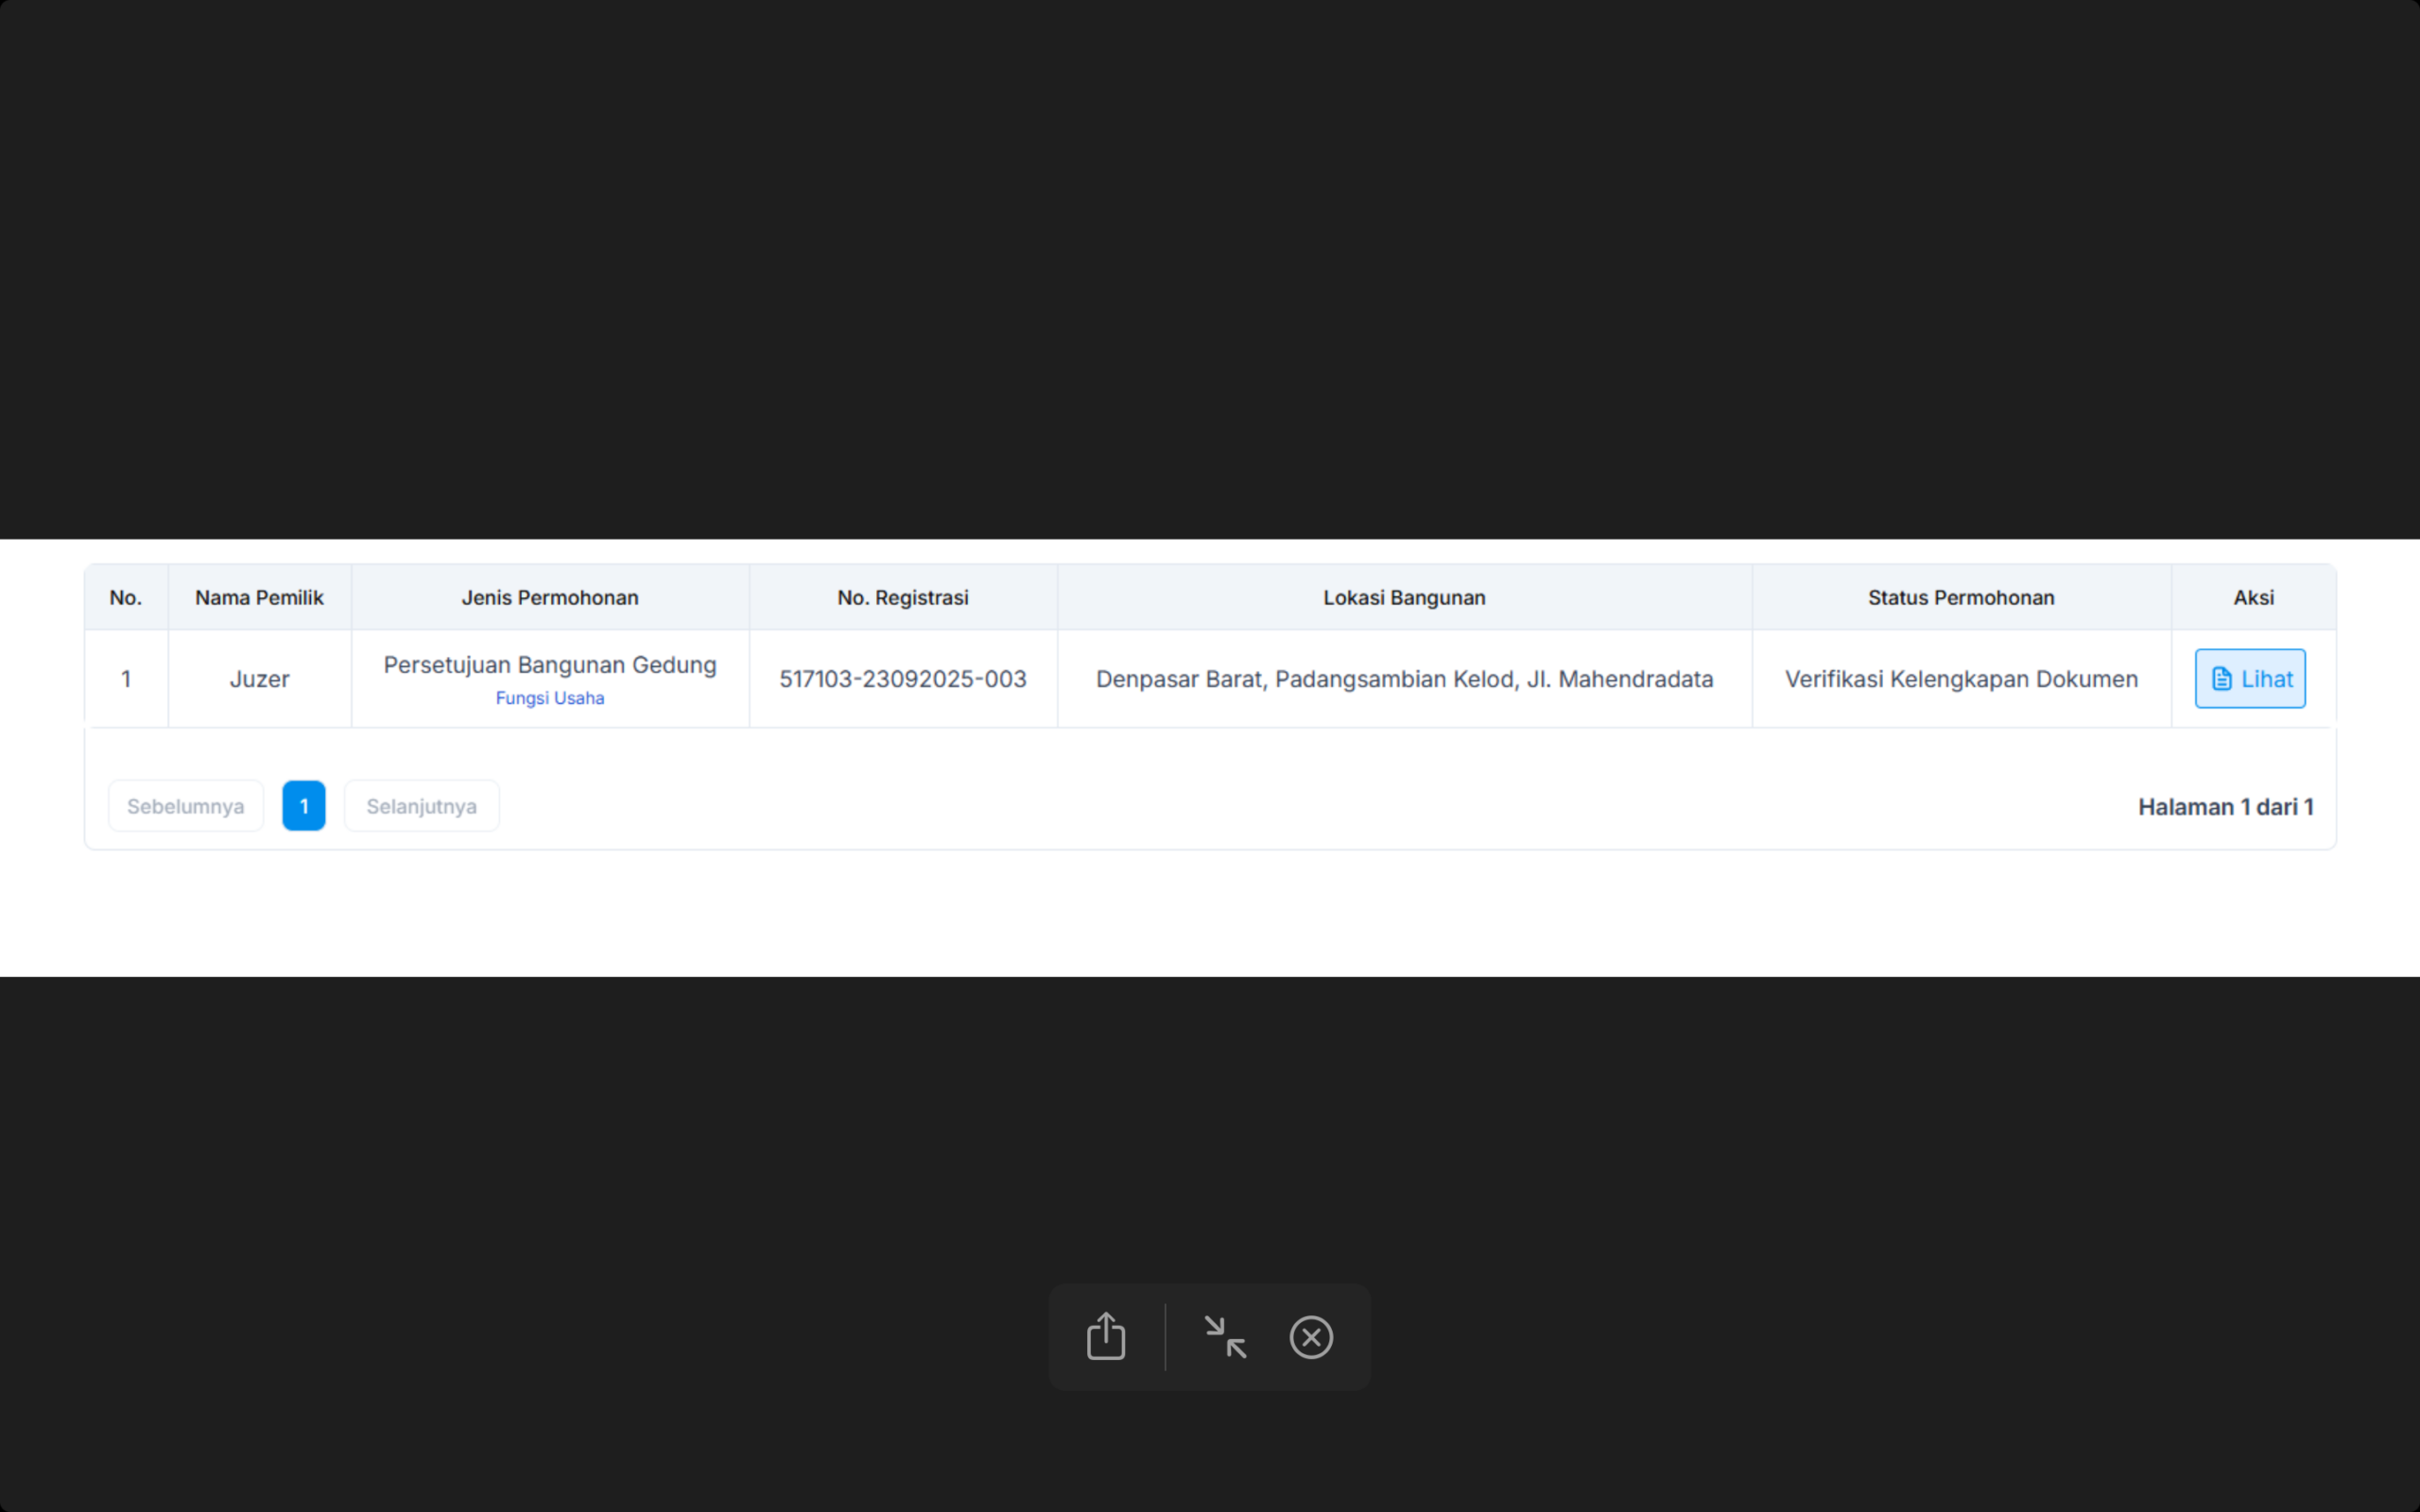The width and height of the screenshot is (2420, 1512).
Task: Click the Denpasar Barat location cell
Action: tap(1404, 679)
